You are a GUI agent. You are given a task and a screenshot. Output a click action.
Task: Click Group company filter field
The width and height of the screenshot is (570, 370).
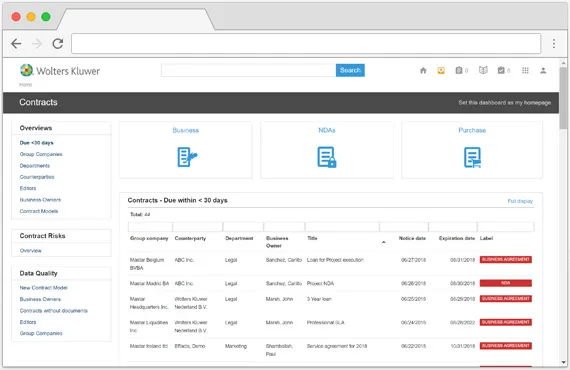point(150,227)
